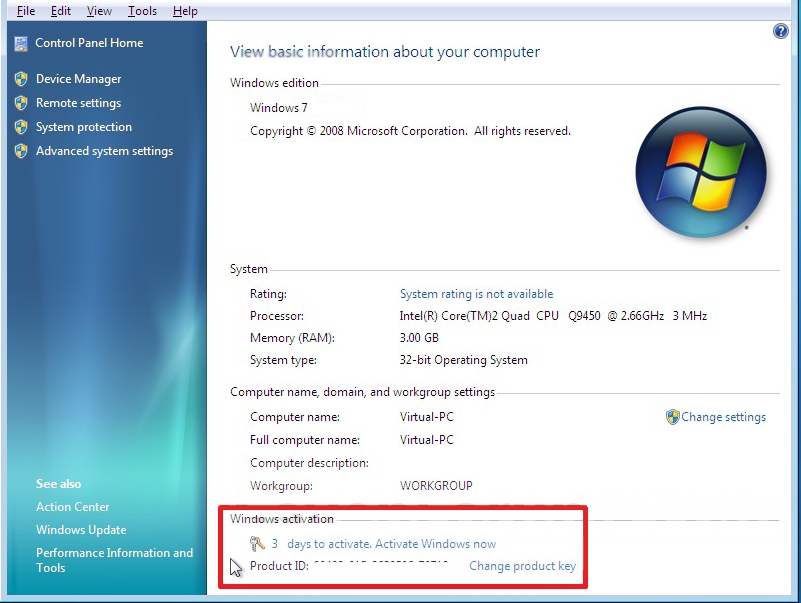Image resolution: width=801 pixels, height=603 pixels.
Task: Click the 'See also' heading
Action: pos(58,484)
